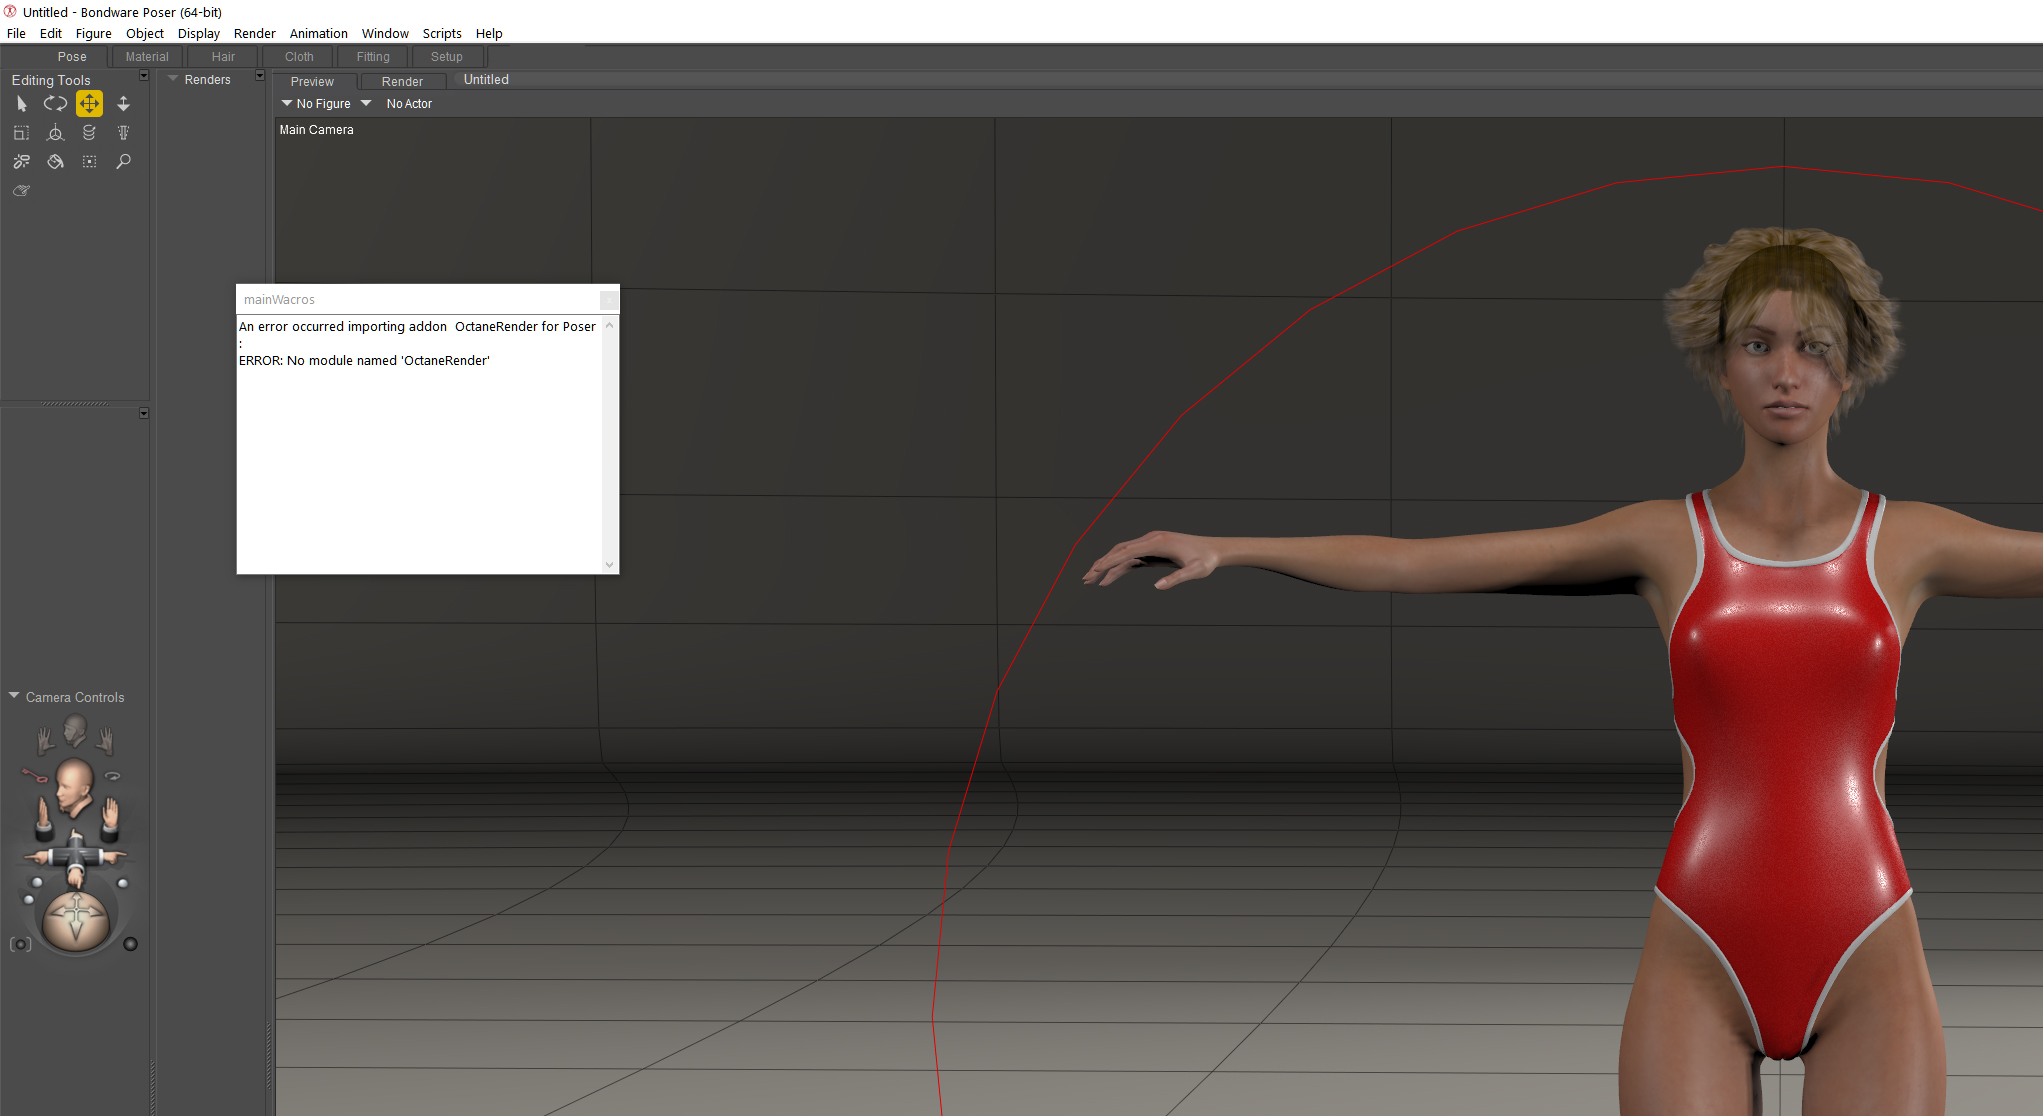Toggle the Flyaround camera view

(113, 775)
